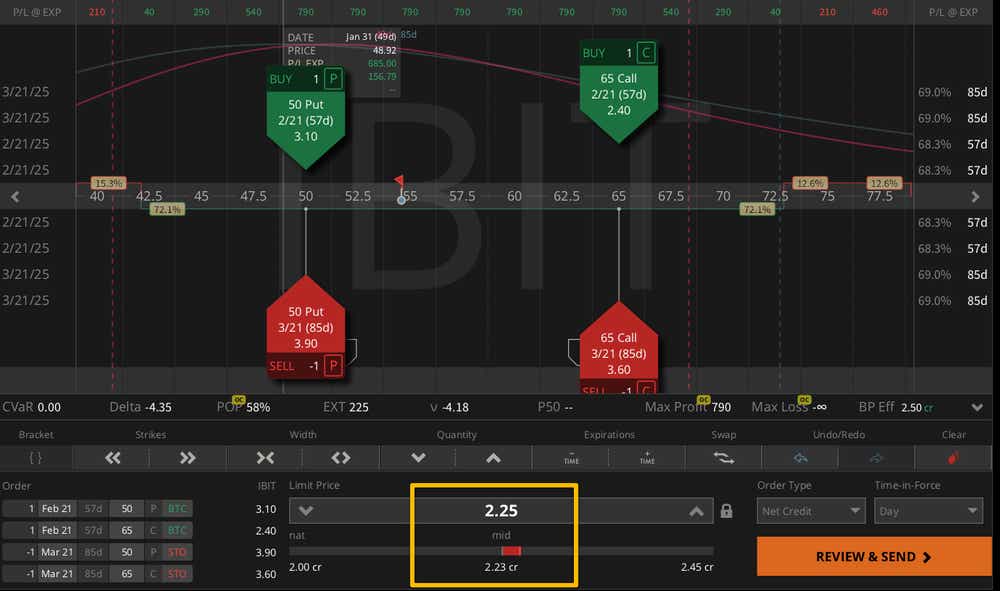This screenshot has height=591, width=1000.
Task: Click the REVIEW & SEND button
Action: tap(874, 557)
